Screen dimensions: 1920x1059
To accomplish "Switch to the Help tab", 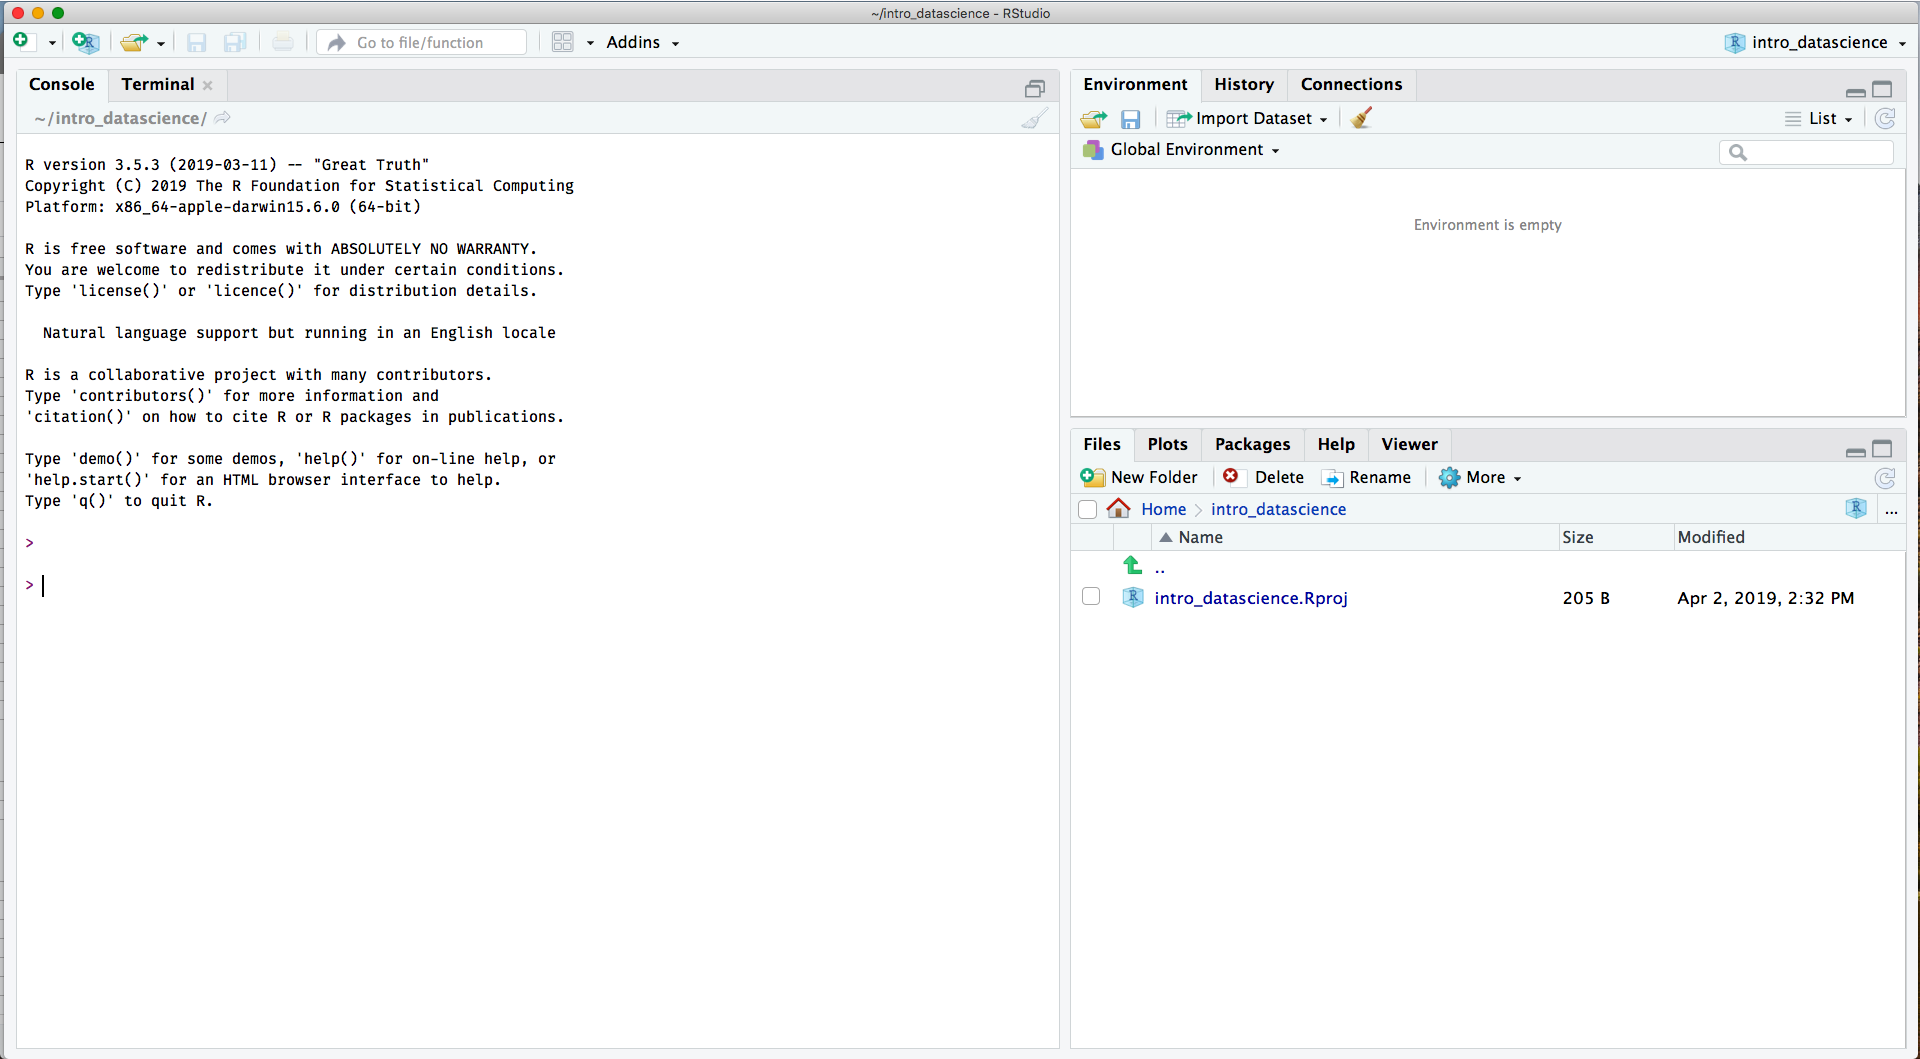I will (1336, 444).
